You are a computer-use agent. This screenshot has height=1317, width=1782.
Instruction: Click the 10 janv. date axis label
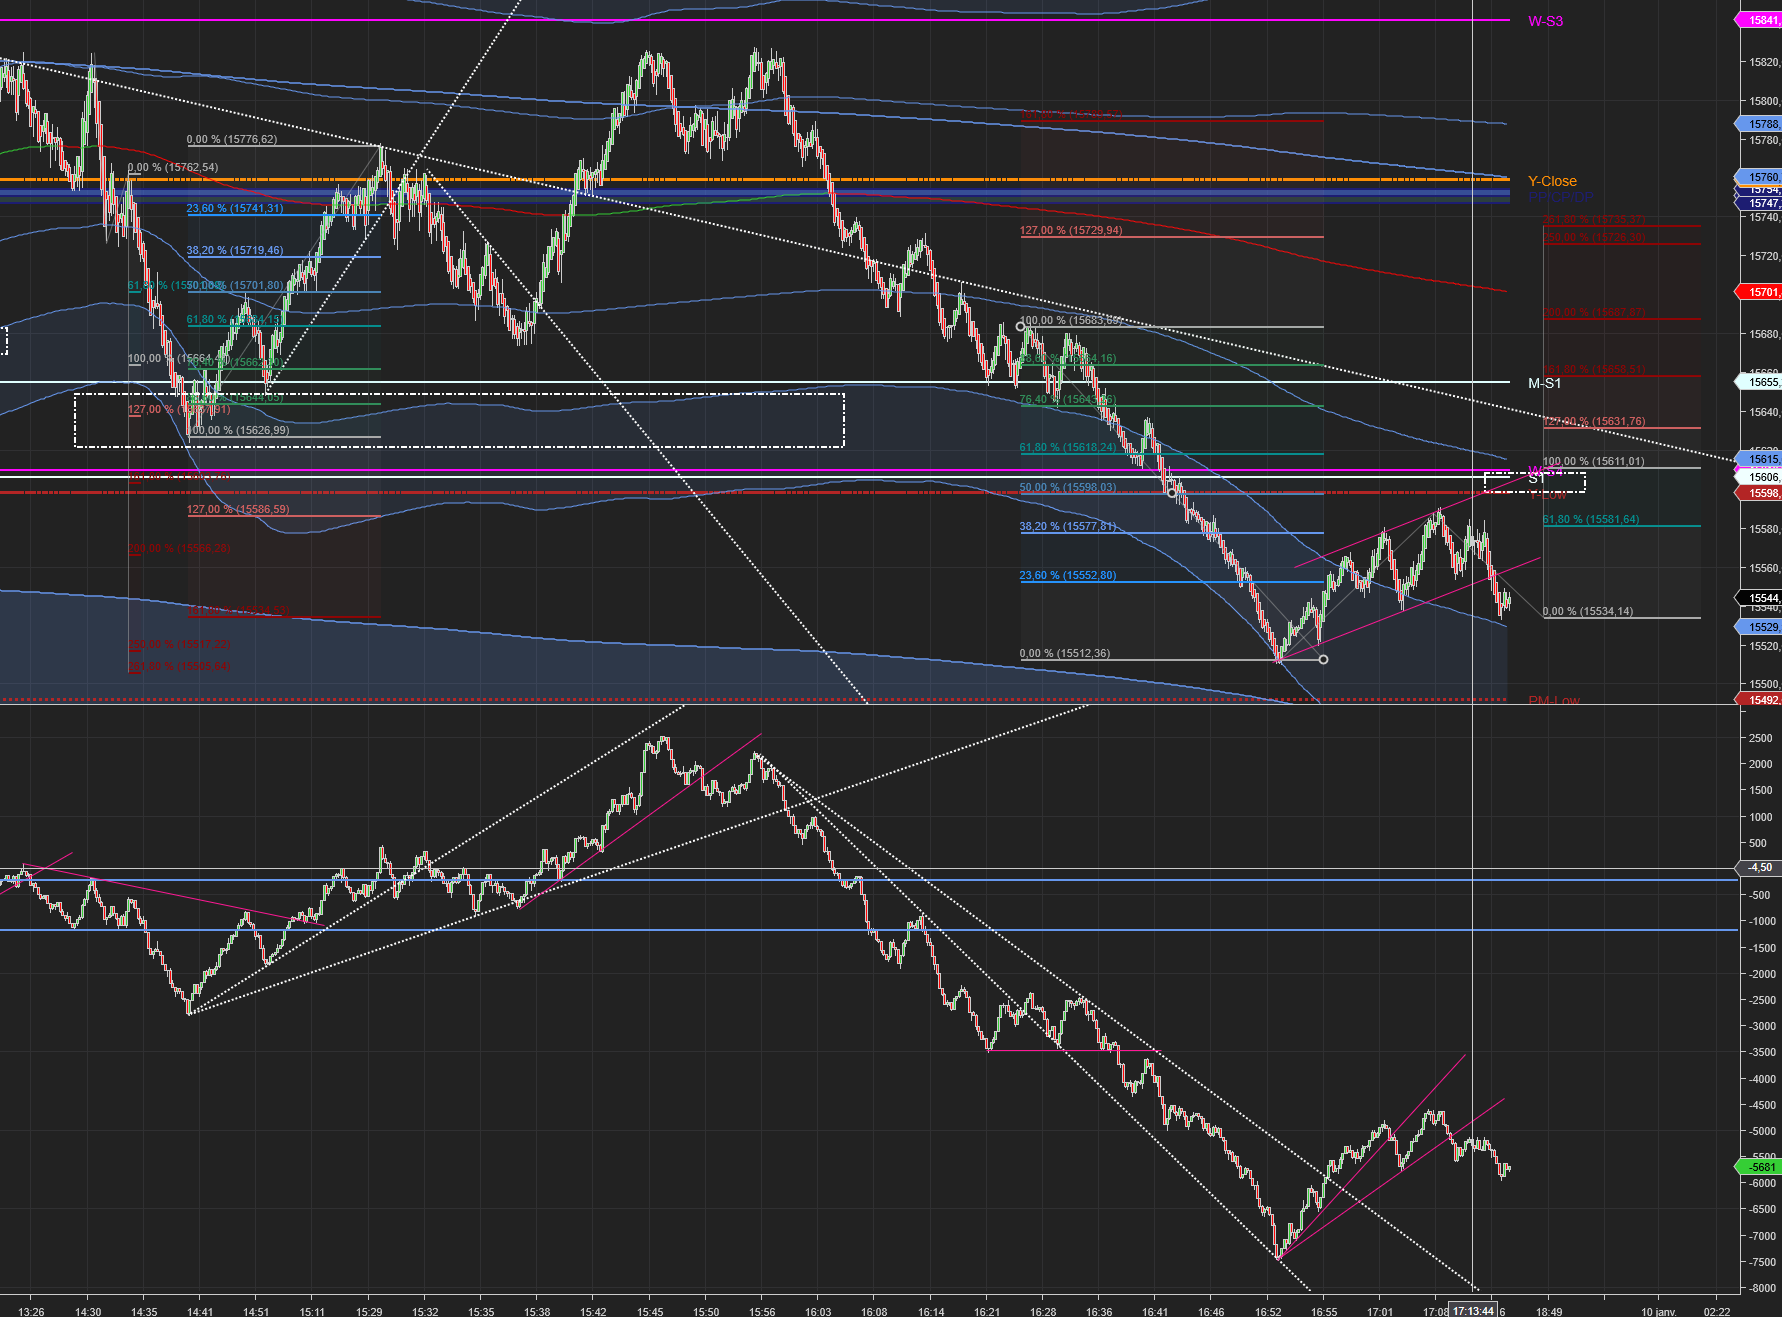click(x=1659, y=1311)
